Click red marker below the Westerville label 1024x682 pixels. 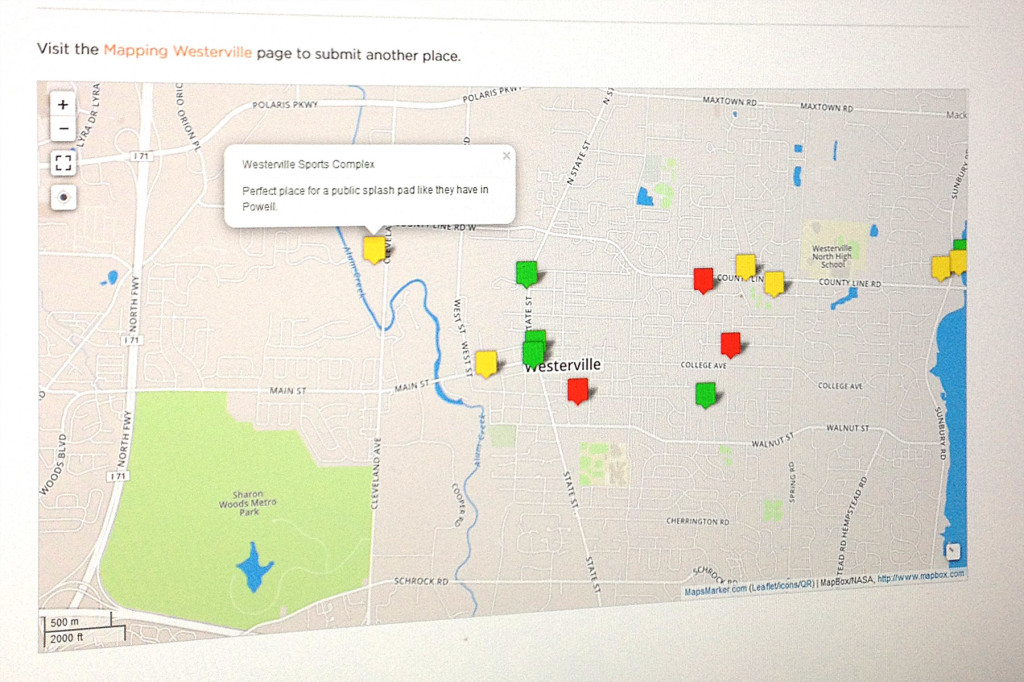coord(577,390)
